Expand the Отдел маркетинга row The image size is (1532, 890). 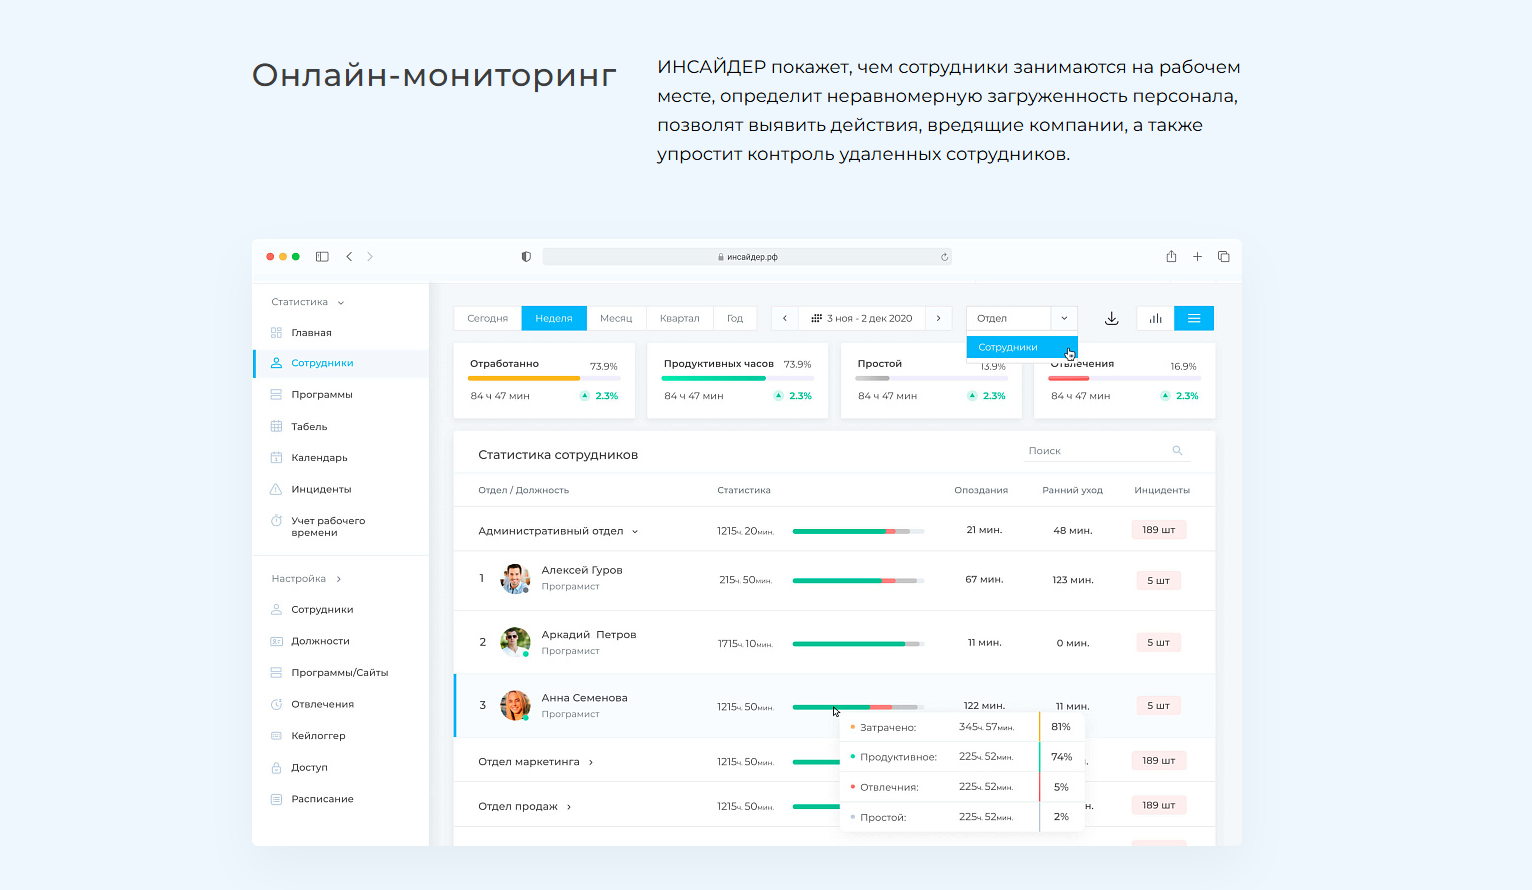tap(590, 761)
